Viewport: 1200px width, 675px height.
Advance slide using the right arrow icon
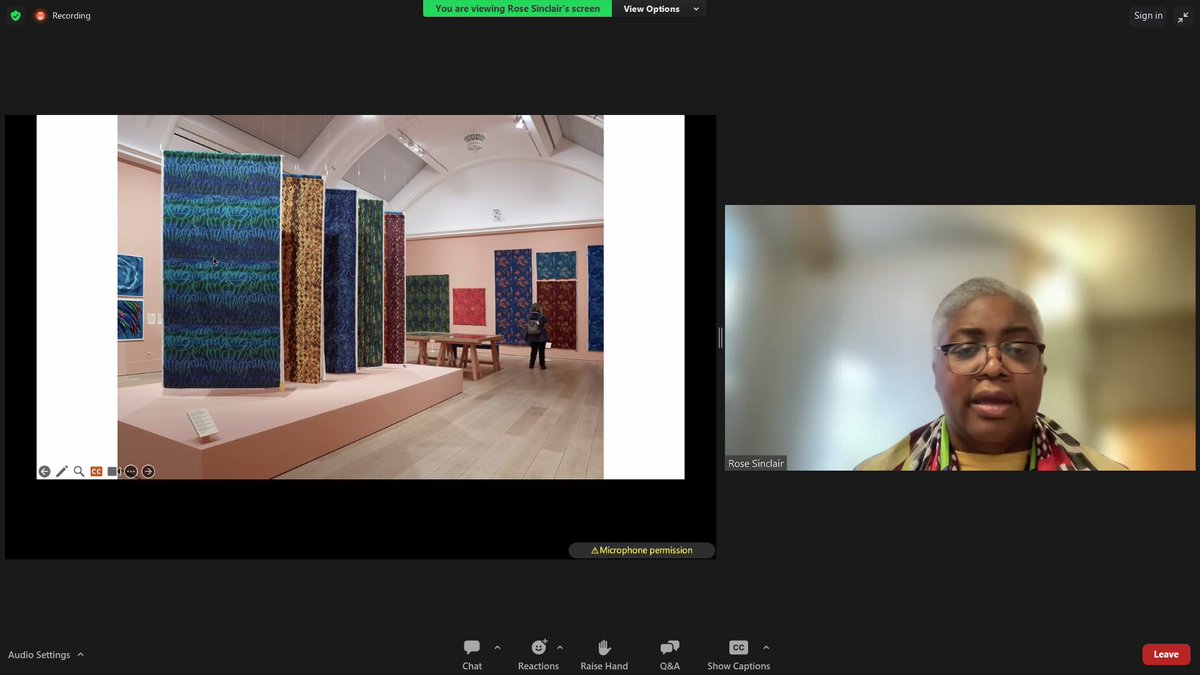148,471
